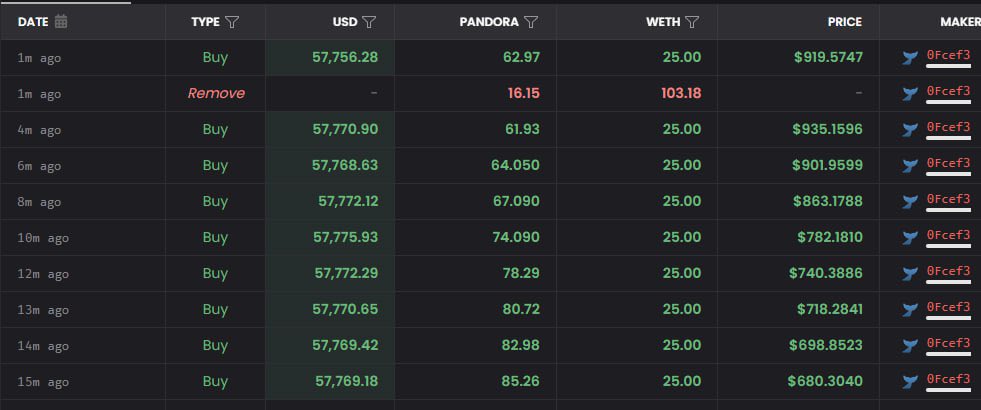Select USD value 57,772.29

pyautogui.click(x=346, y=274)
